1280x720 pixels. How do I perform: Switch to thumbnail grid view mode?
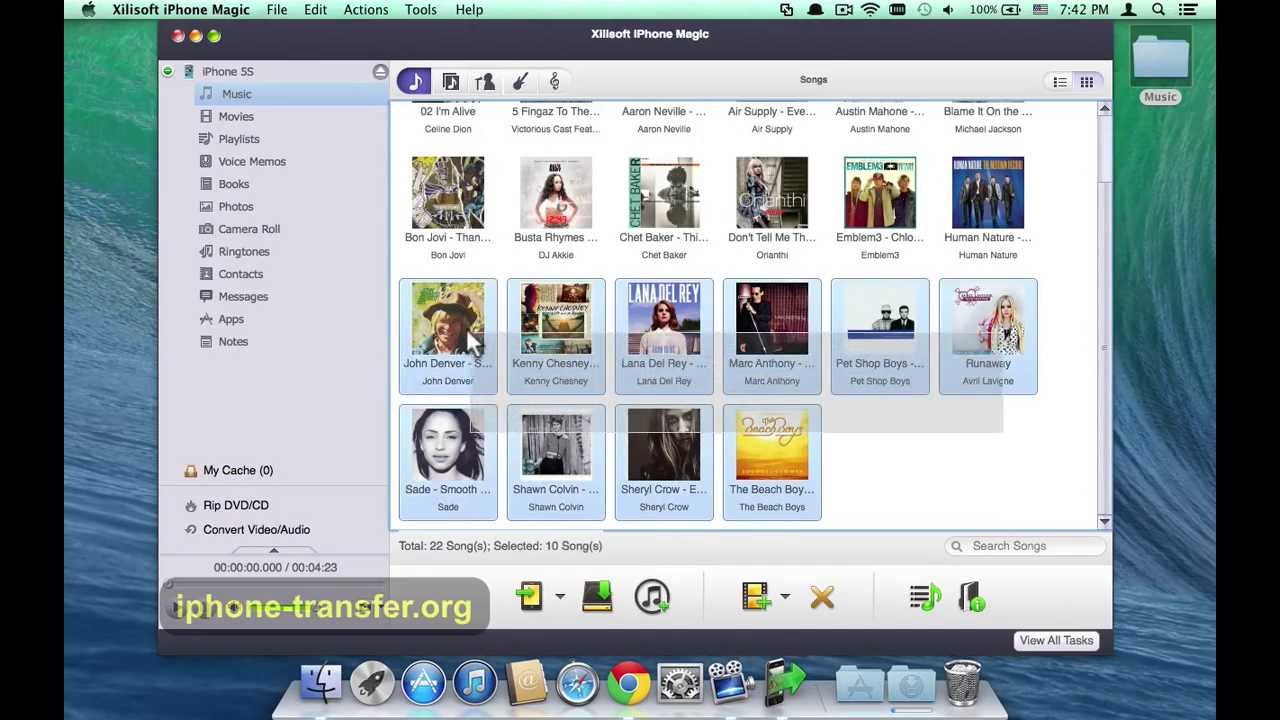click(x=1087, y=82)
